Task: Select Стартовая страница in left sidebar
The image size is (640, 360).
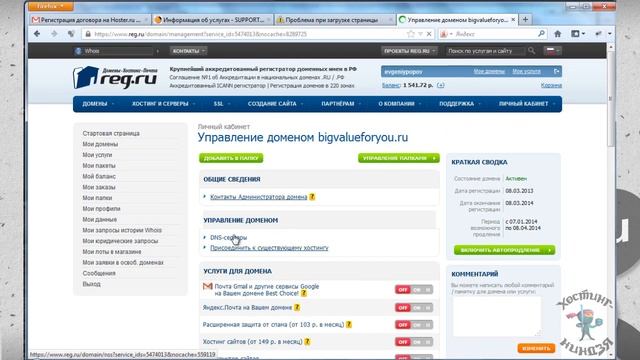Action: coord(111,133)
